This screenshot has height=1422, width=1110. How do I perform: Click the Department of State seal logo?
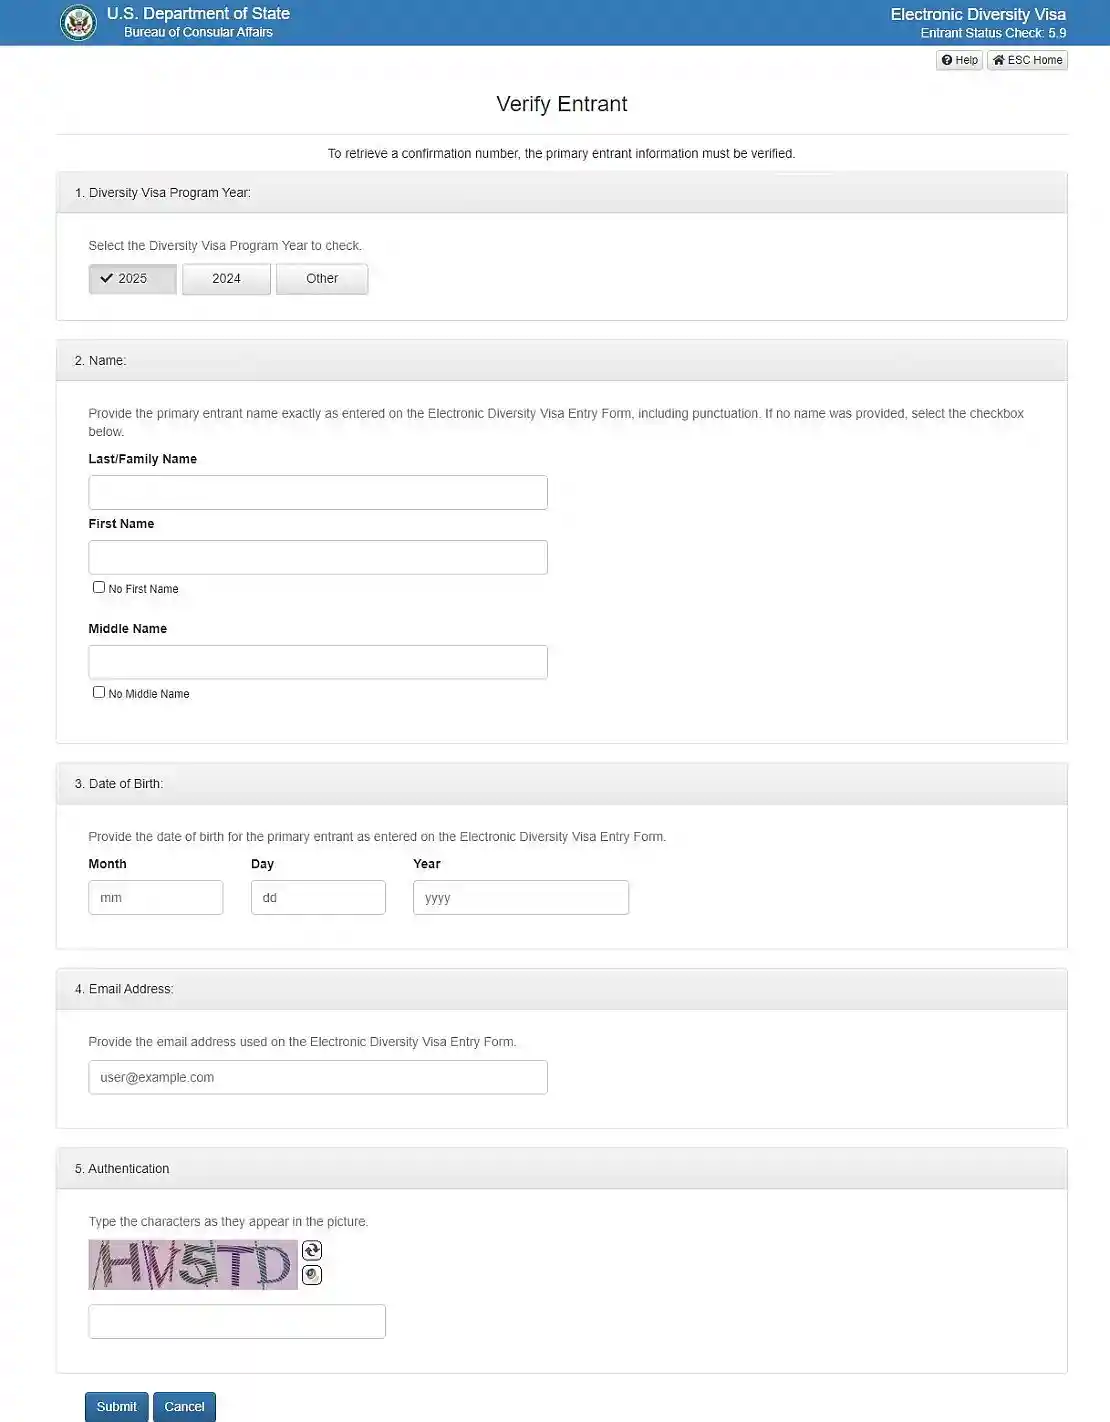tap(78, 22)
